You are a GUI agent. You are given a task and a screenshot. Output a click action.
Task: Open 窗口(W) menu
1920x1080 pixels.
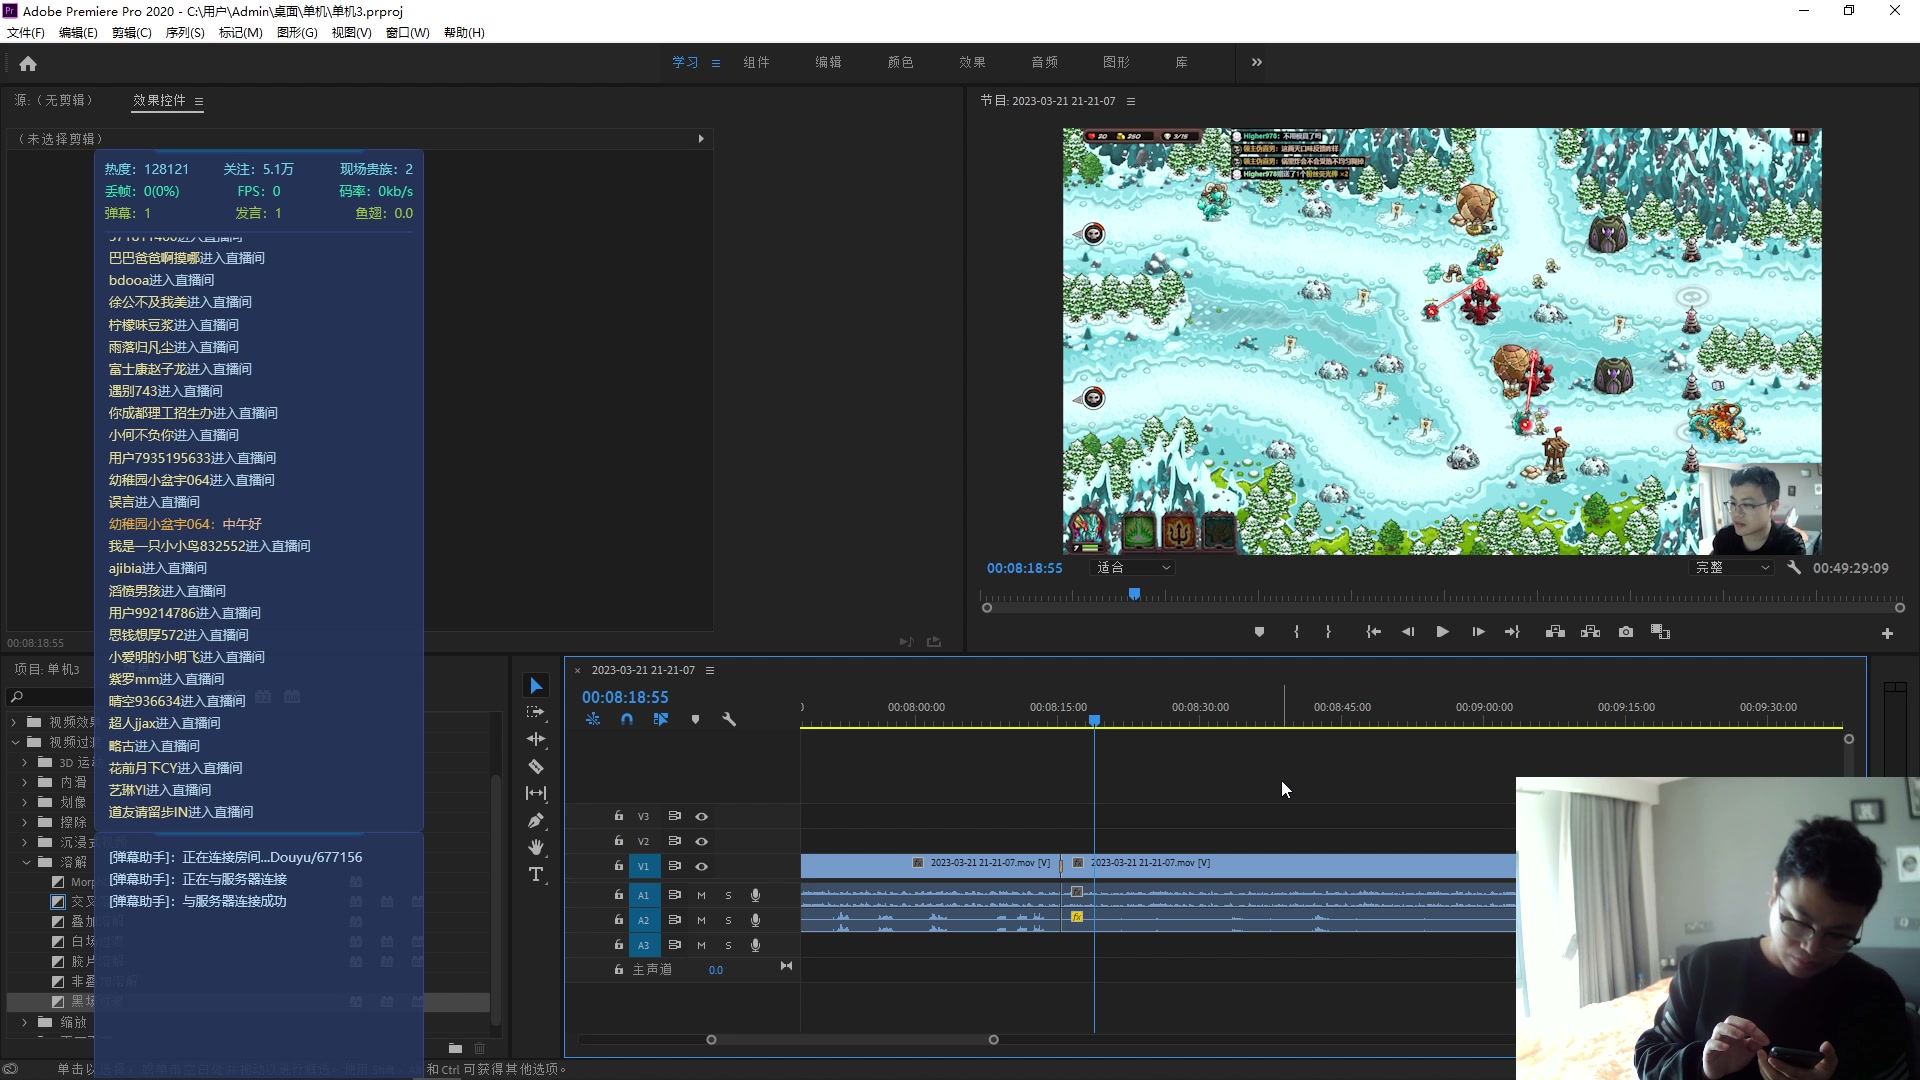pos(407,32)
